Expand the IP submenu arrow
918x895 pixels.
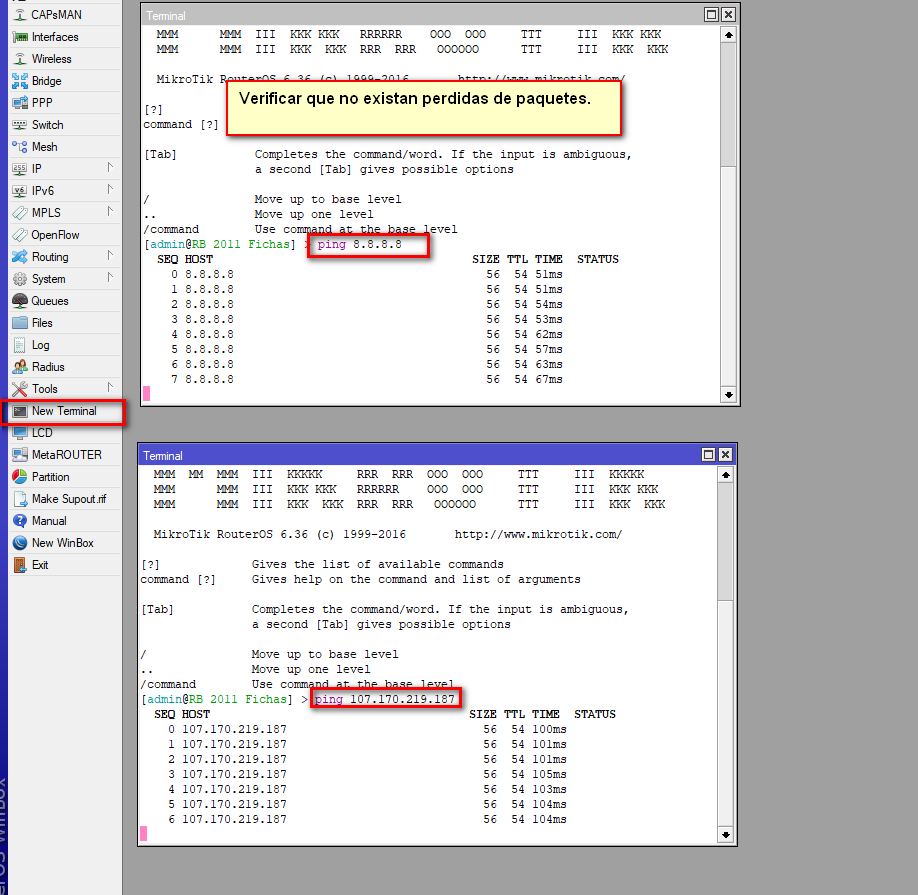(x=110, y=168)
